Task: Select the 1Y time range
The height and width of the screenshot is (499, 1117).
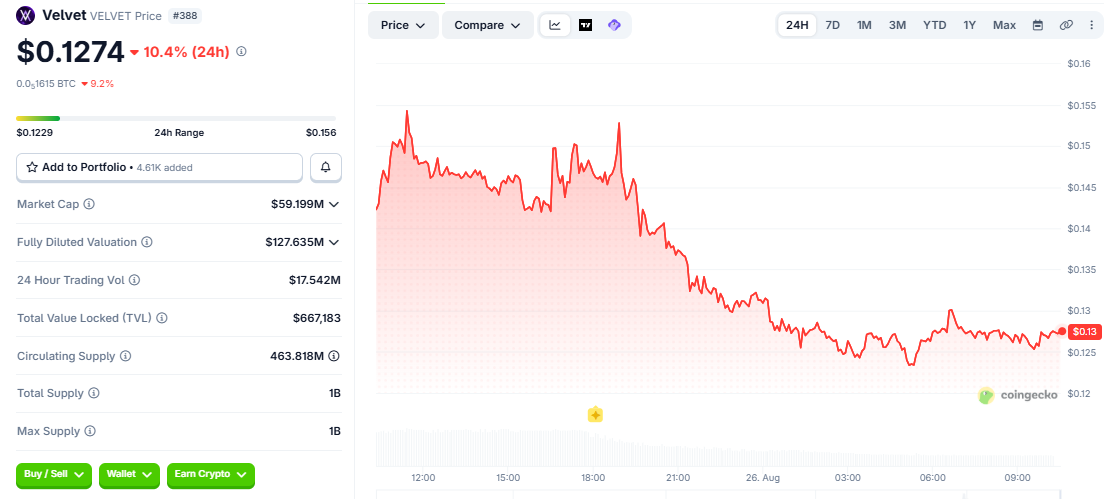Action: (x=970, y=25)
